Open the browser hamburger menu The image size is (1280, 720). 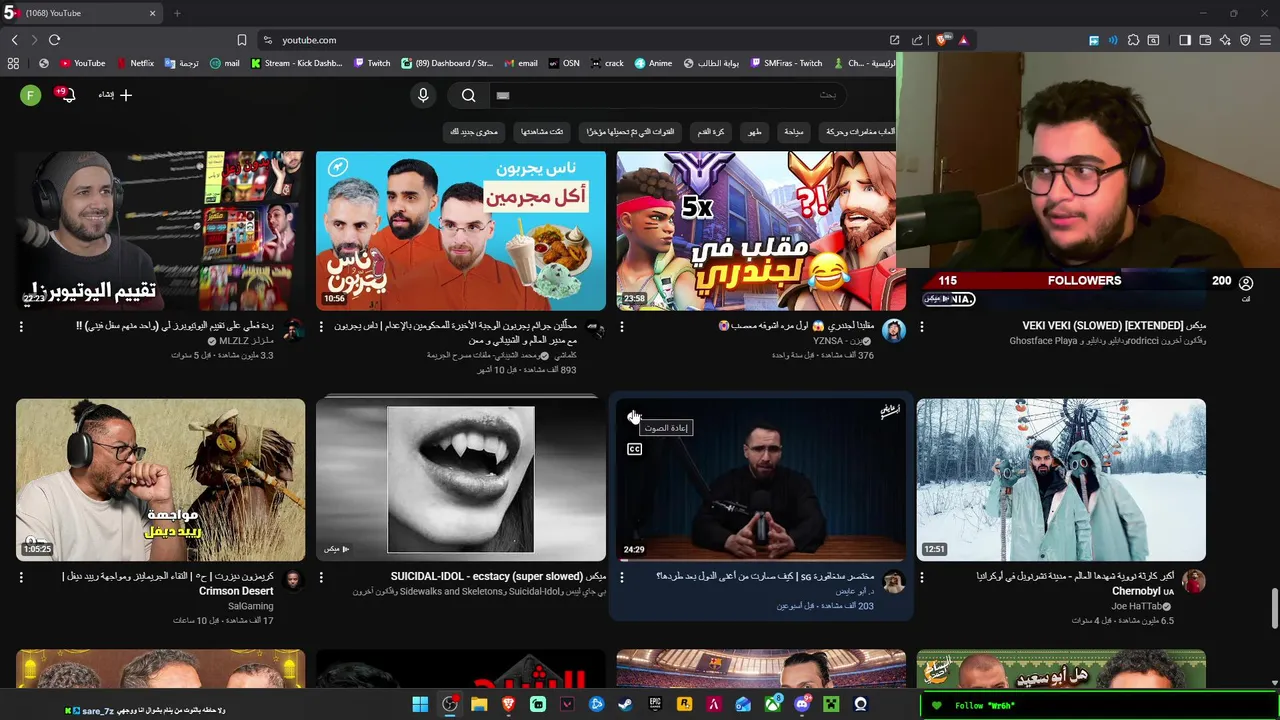1265,40
